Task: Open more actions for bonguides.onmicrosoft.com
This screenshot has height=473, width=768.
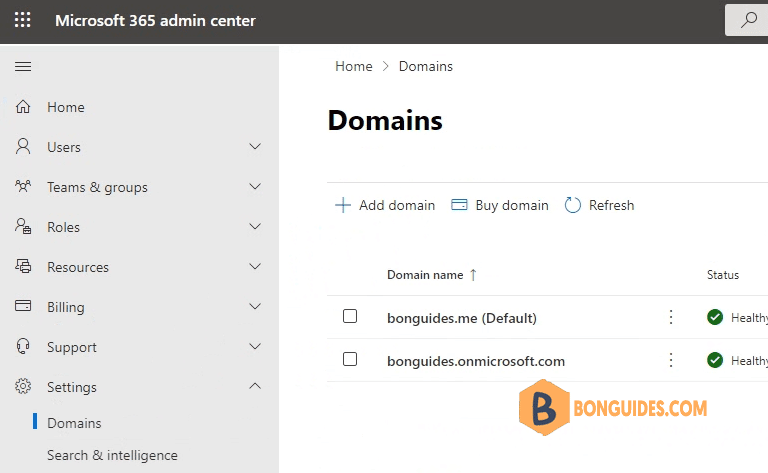Action: pyautogui.click(x=671, y=360)
